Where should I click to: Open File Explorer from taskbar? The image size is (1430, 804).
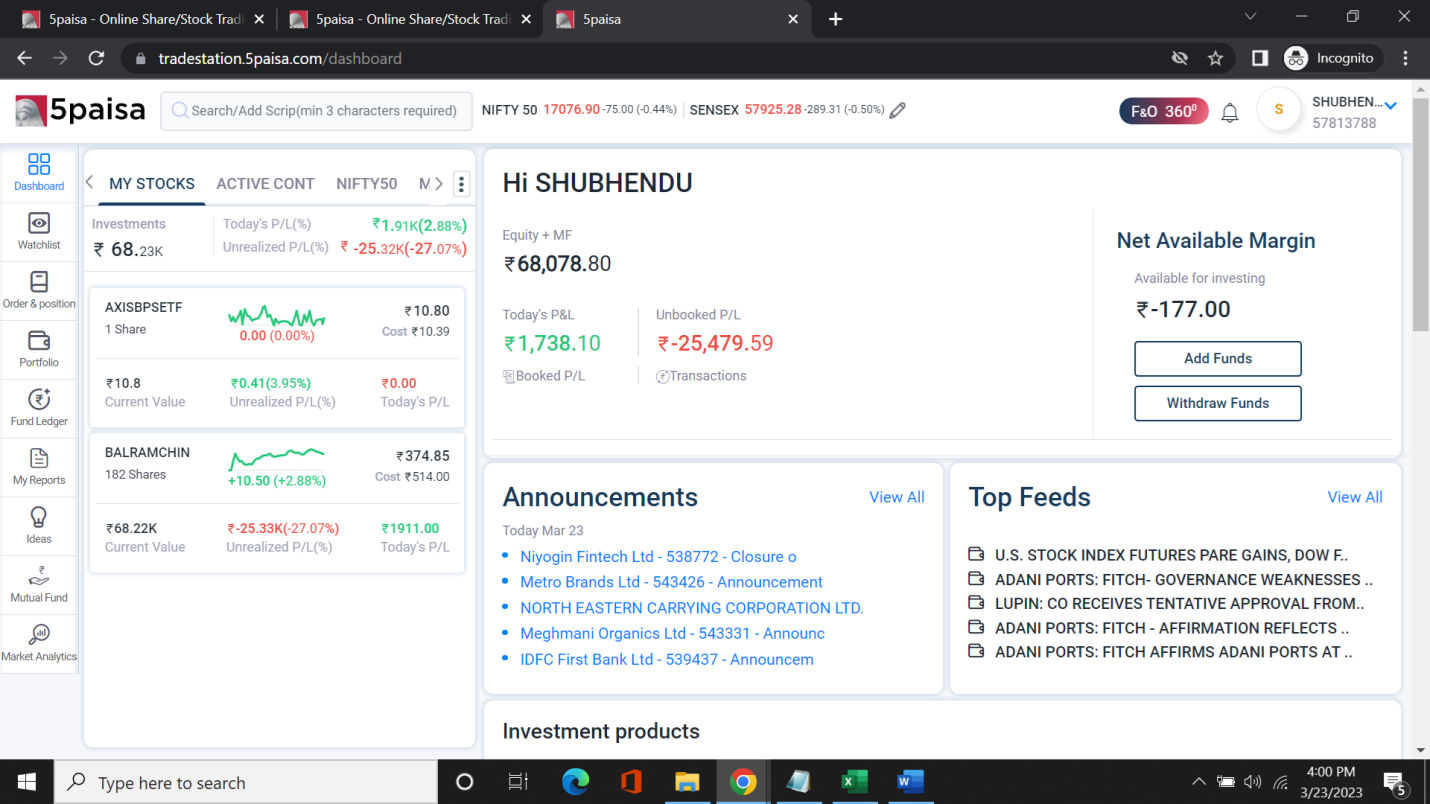[x=686, y=782]
